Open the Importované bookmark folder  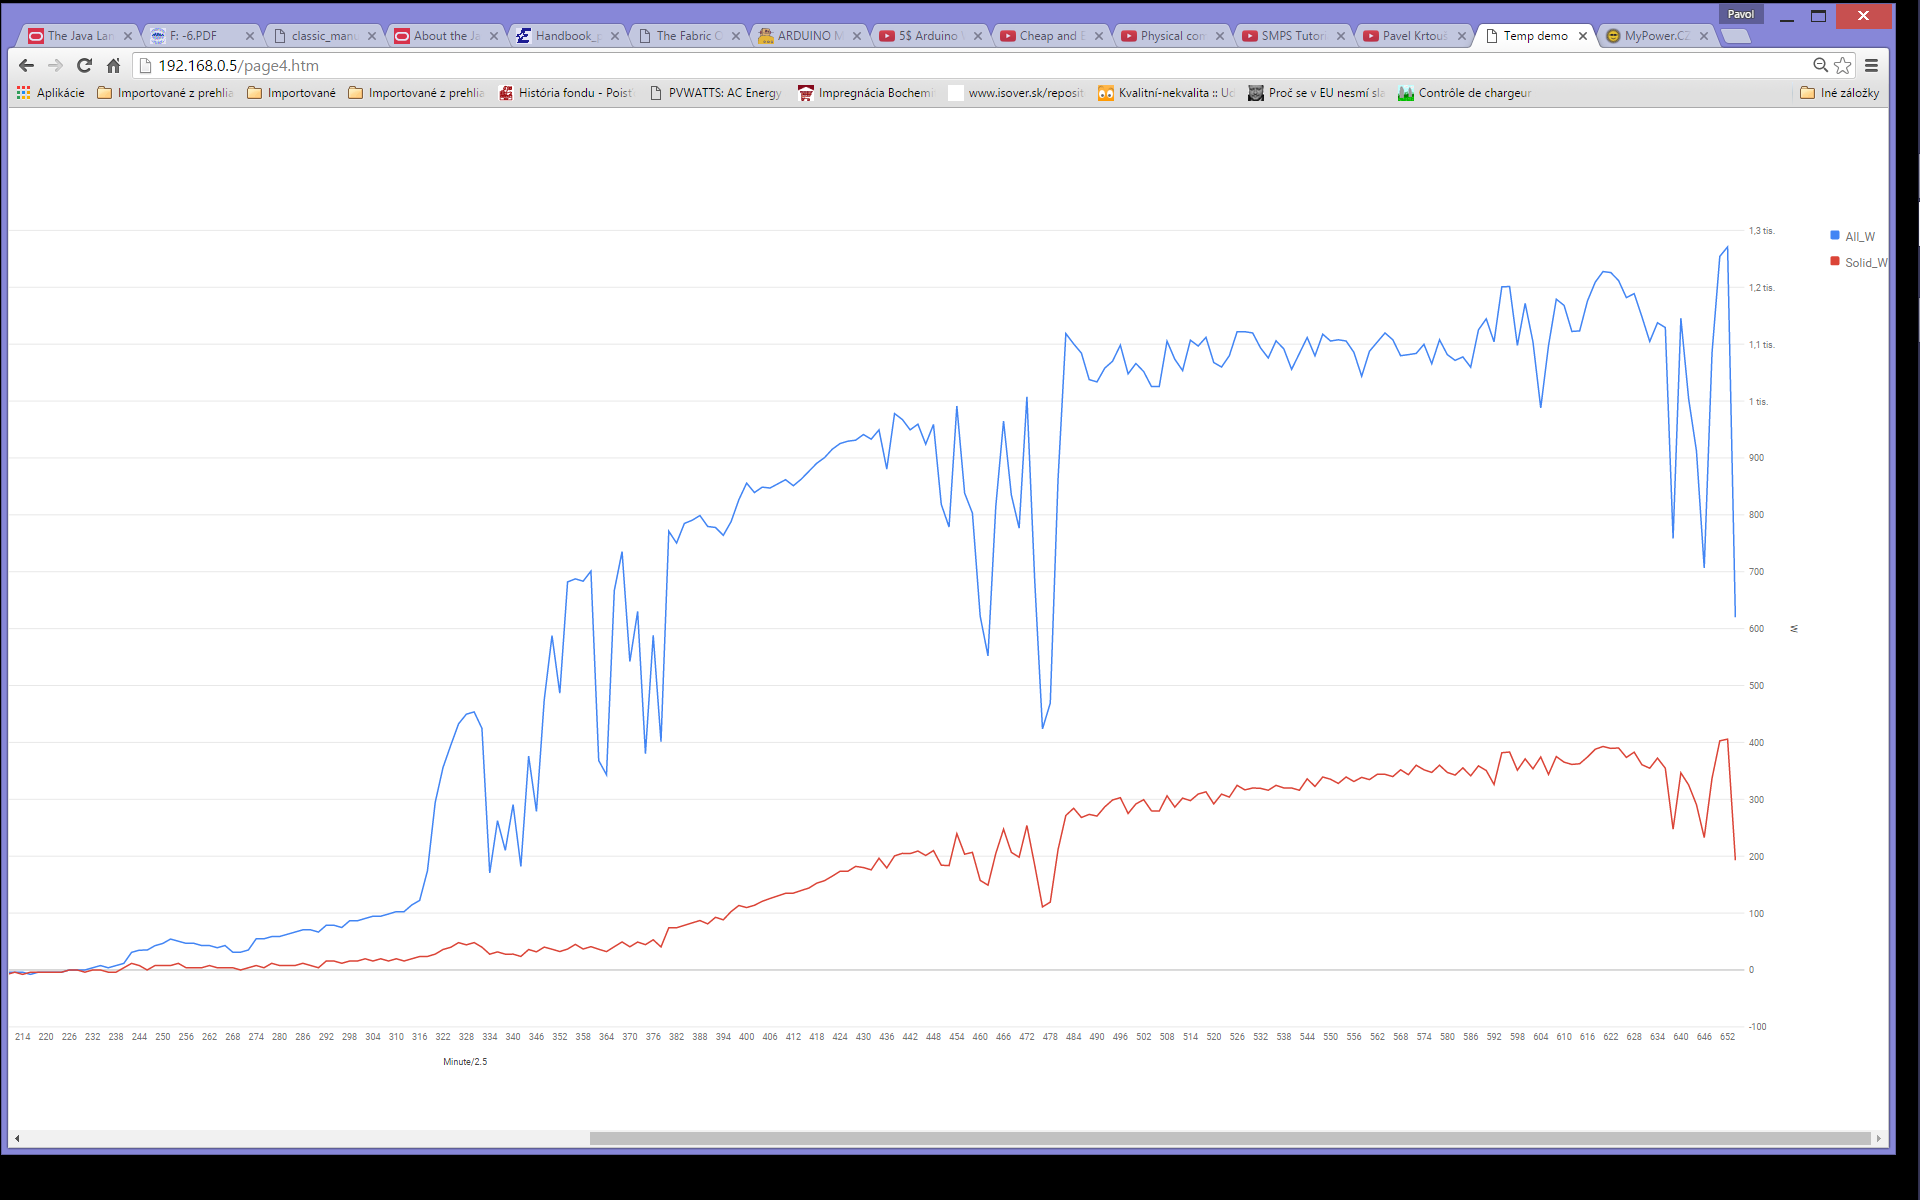coord(292,93)
